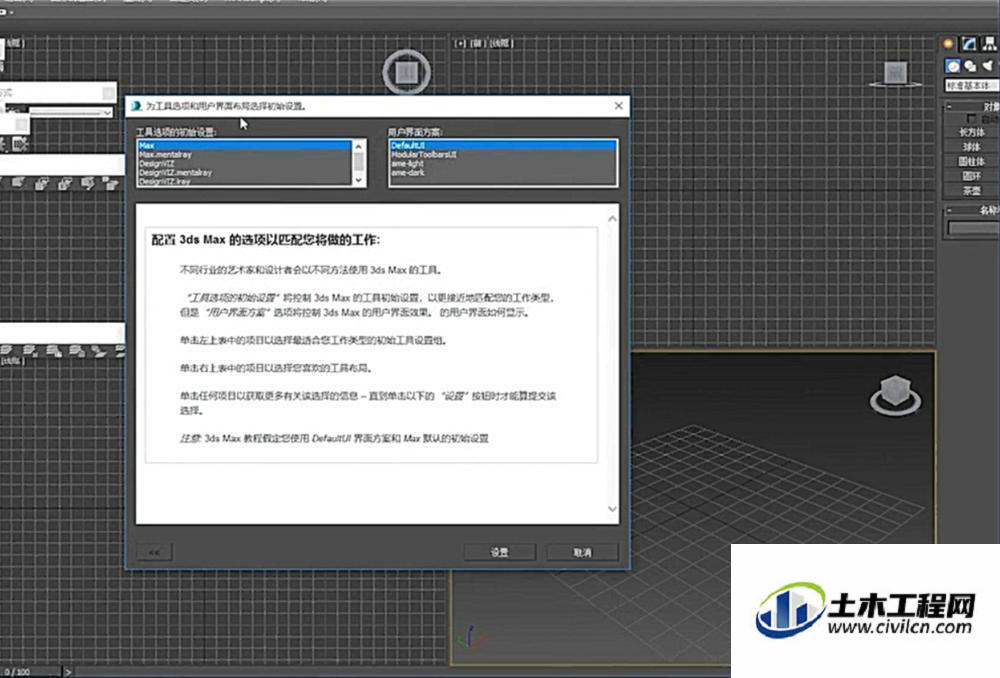Viewport: 1000px width, 678px height.
Task: Open the Modify panel tab icon
Action: point(969,43)
